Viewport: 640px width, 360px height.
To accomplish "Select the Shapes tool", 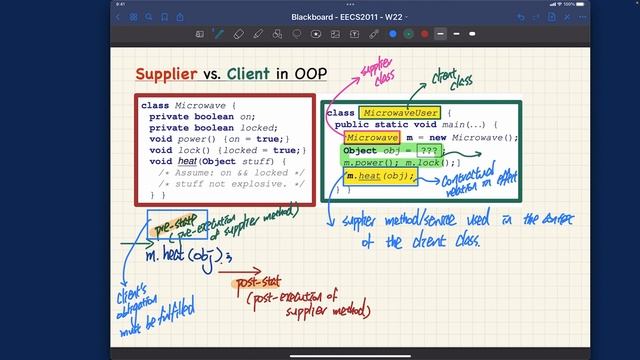I will coord(277,34).
